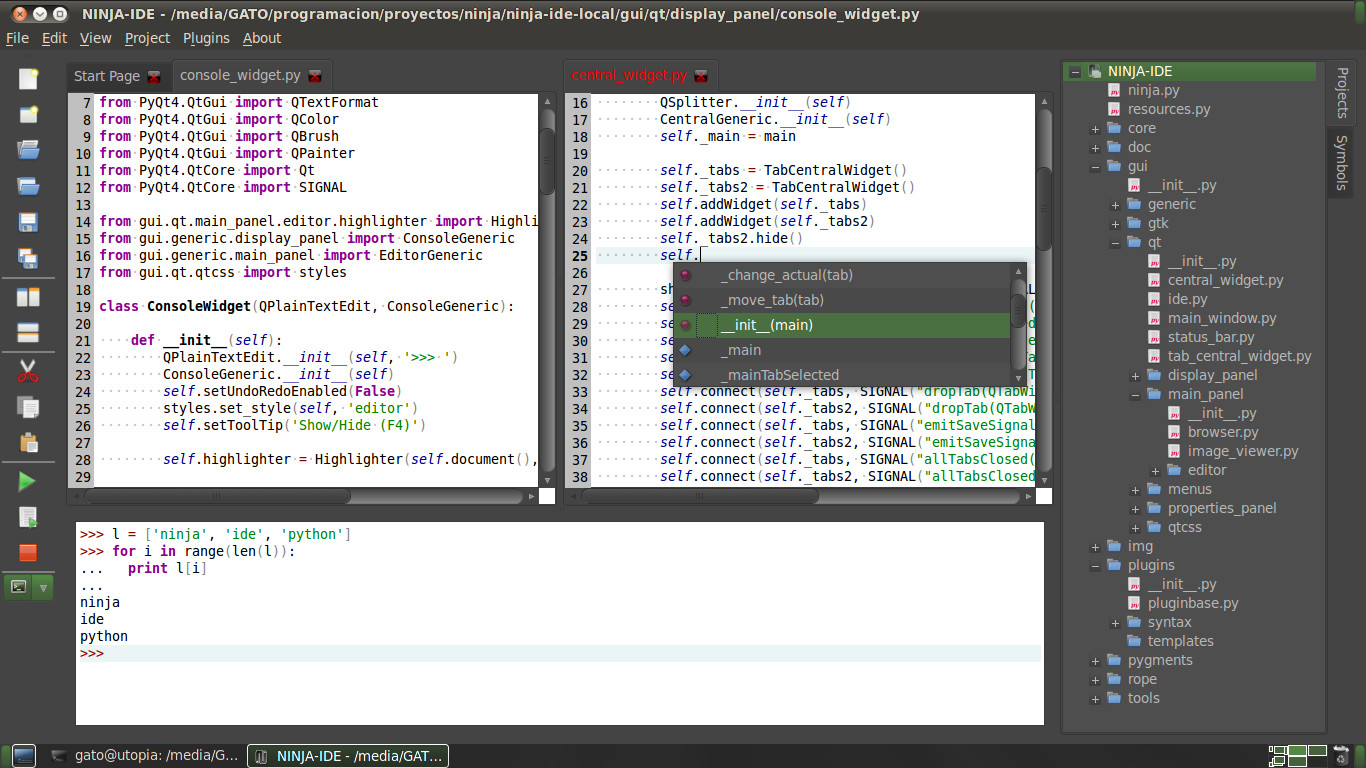The height and width of the screenshot is (768, 1366).
Task: Pick _mainTabSelected from completion list
Action: coord(841,375)
